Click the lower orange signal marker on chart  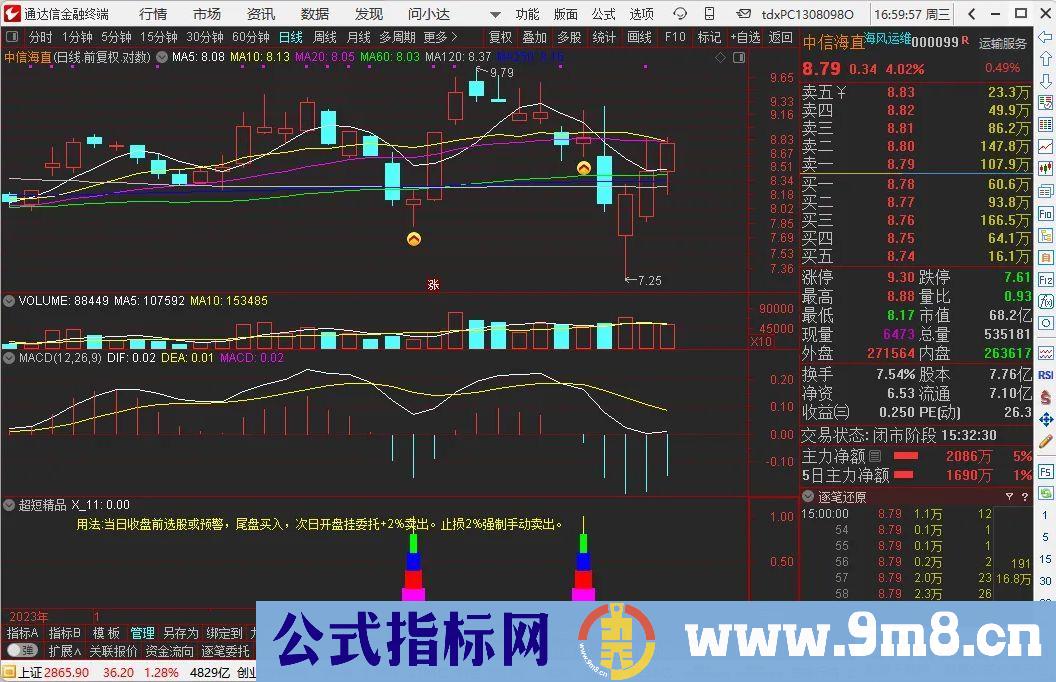pyautogui.click(x=414, y=238)
